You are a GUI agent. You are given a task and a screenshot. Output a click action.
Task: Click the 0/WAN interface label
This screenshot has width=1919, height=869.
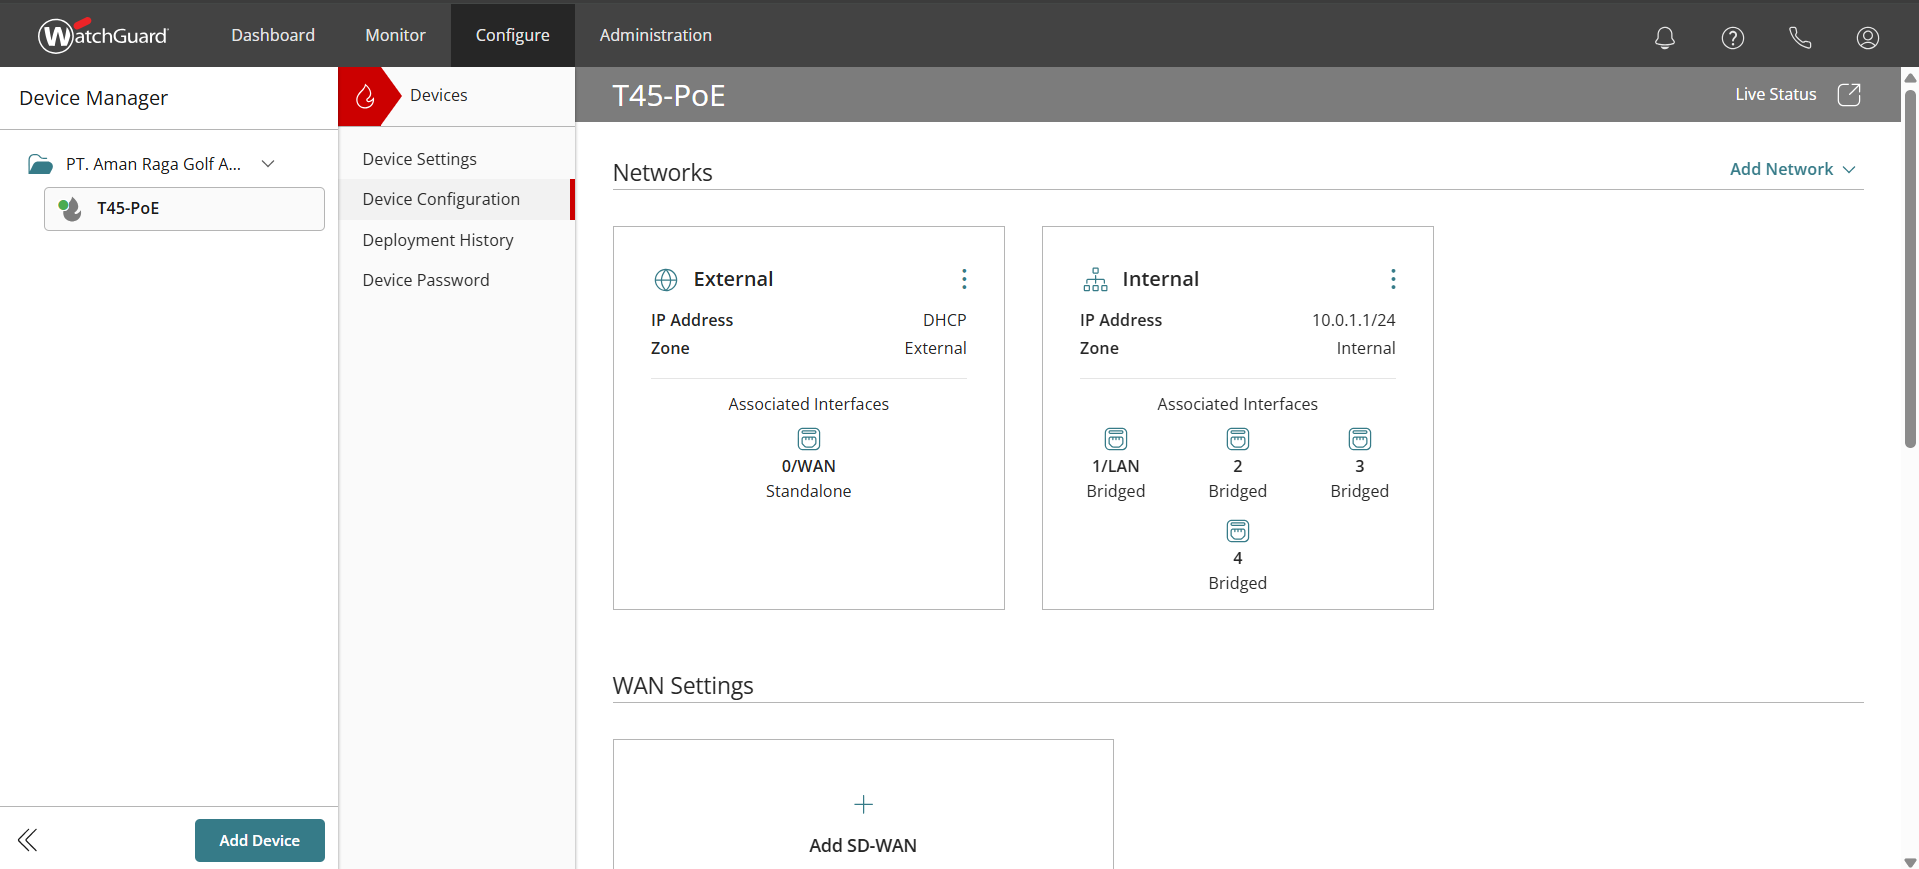[808, 466]
